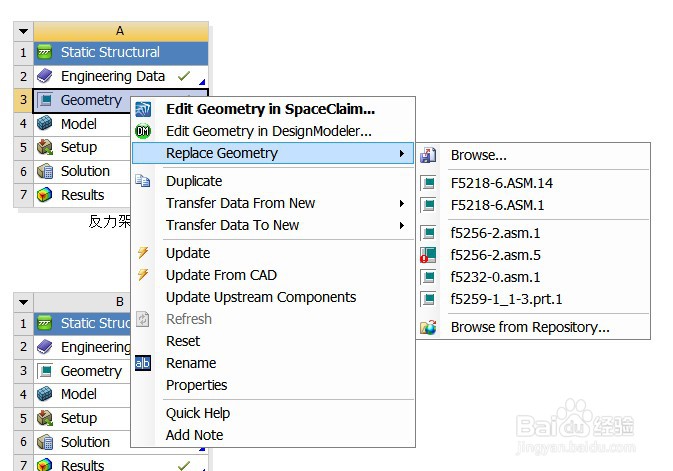Image resolution: width=673 pixels, height=471 pixels.
Task: Click the Rename 'ab' icon
Action: coord(143,363)
